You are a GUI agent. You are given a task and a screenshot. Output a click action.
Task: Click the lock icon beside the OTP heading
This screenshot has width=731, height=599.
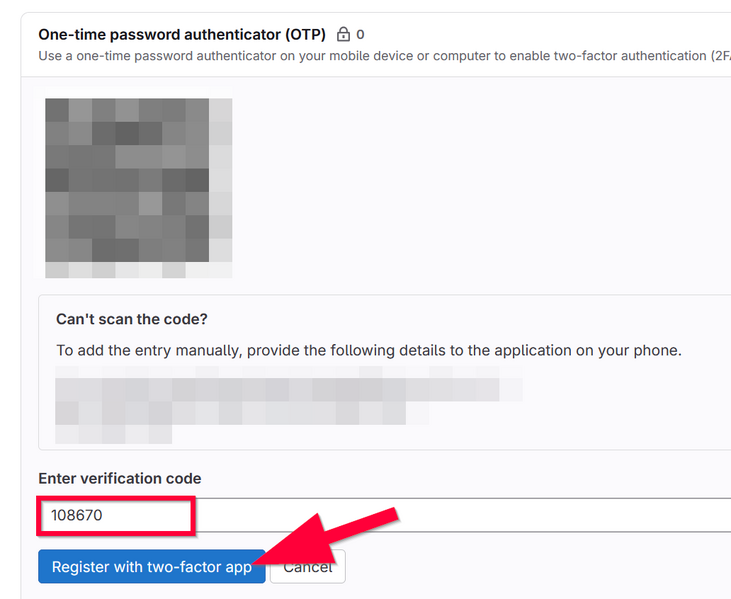[344, 34]
